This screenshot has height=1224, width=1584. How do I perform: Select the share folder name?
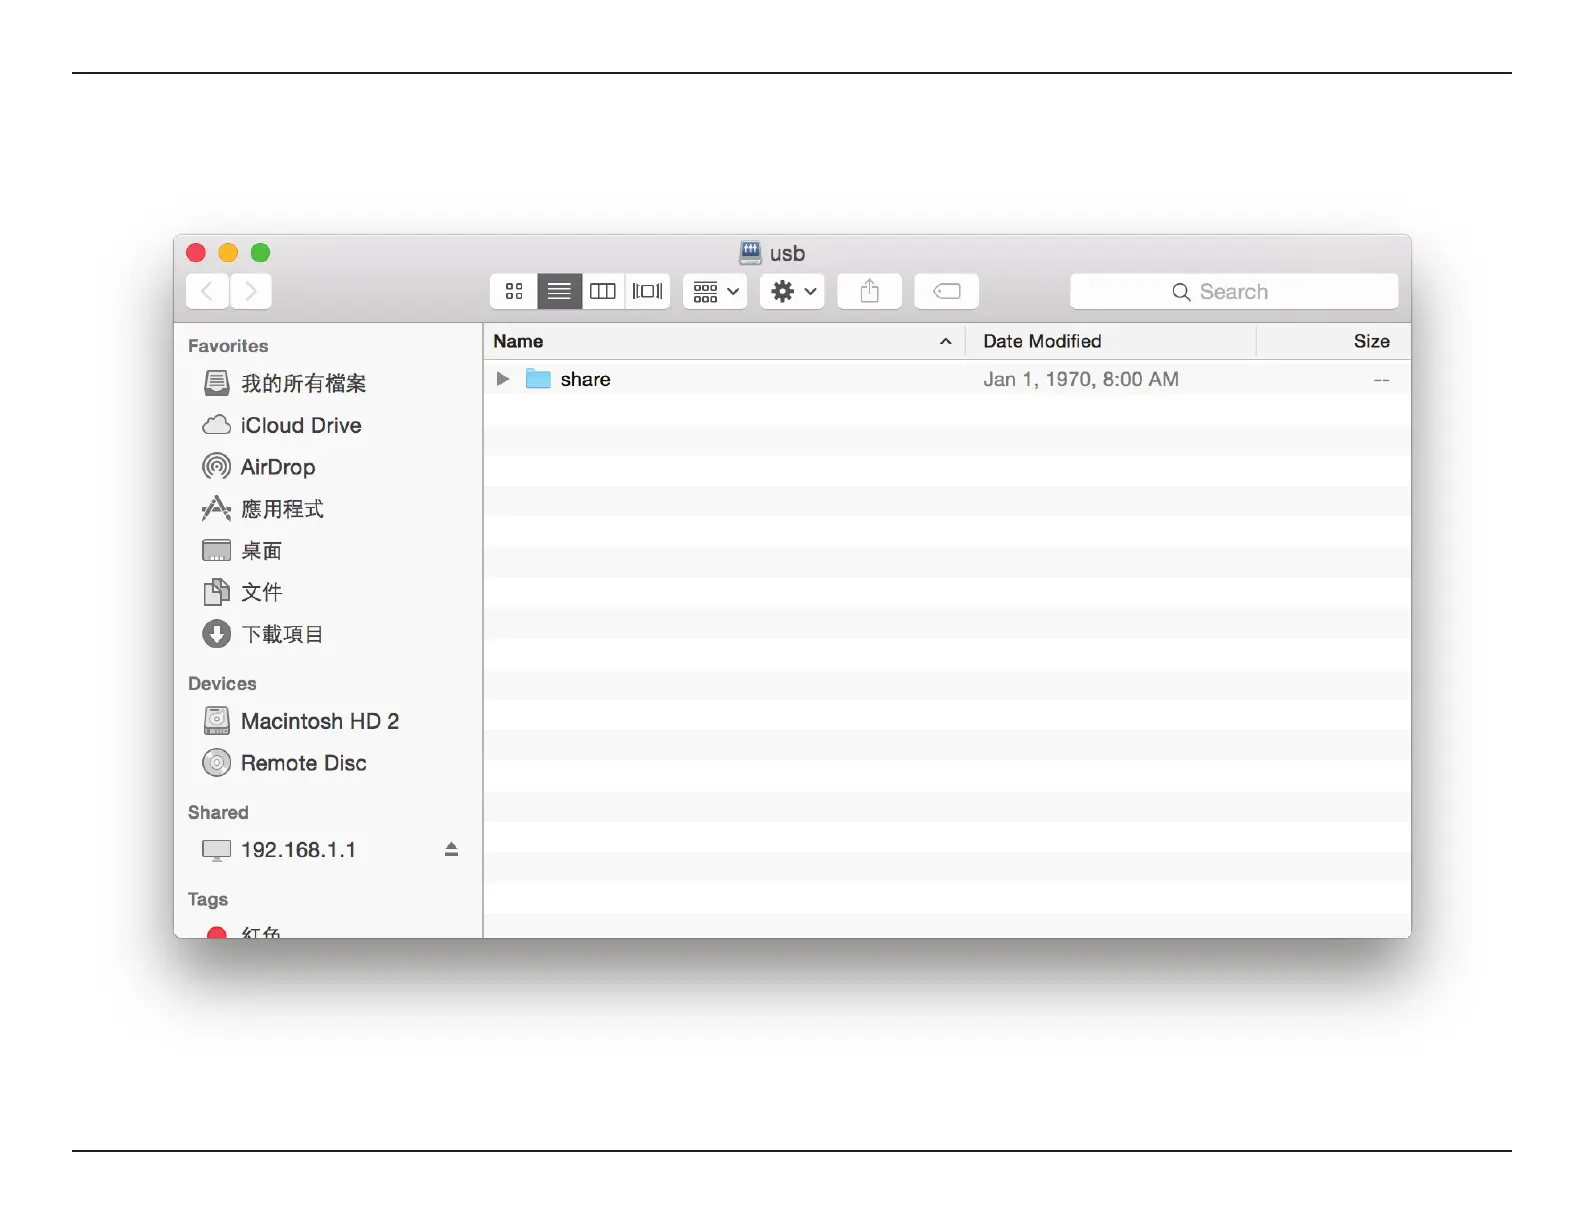[586, 379]
